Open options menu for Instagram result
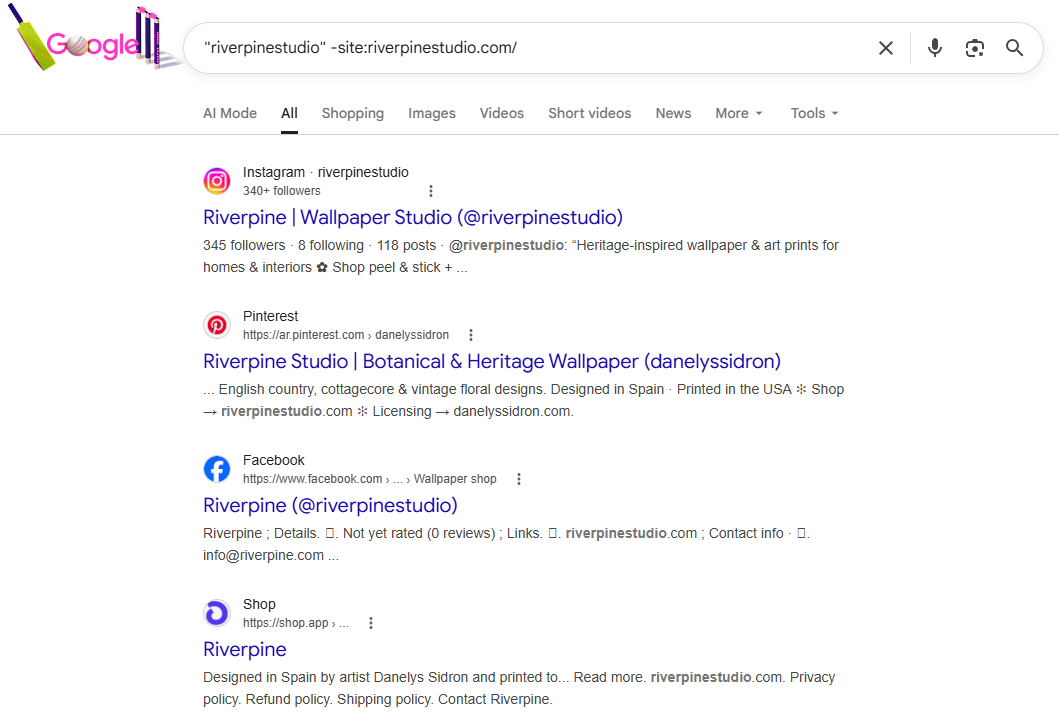Screen dimensions: 1059x726 tap(431, 191)
